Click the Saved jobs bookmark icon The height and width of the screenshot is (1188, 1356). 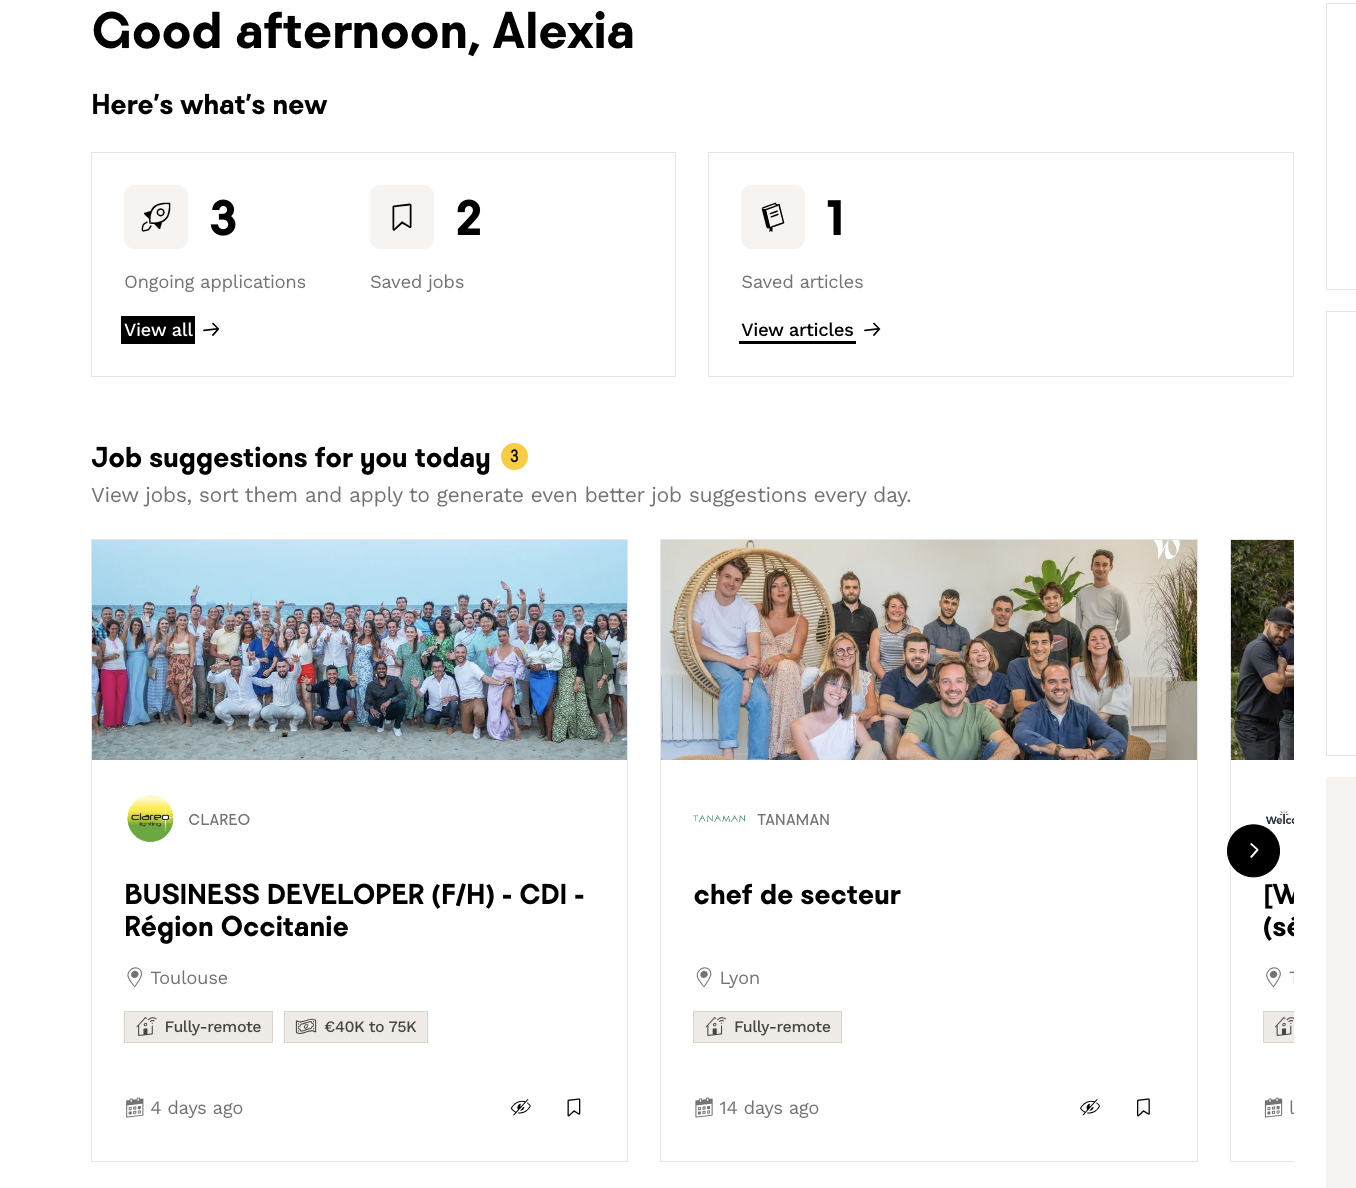pos(402,217)
